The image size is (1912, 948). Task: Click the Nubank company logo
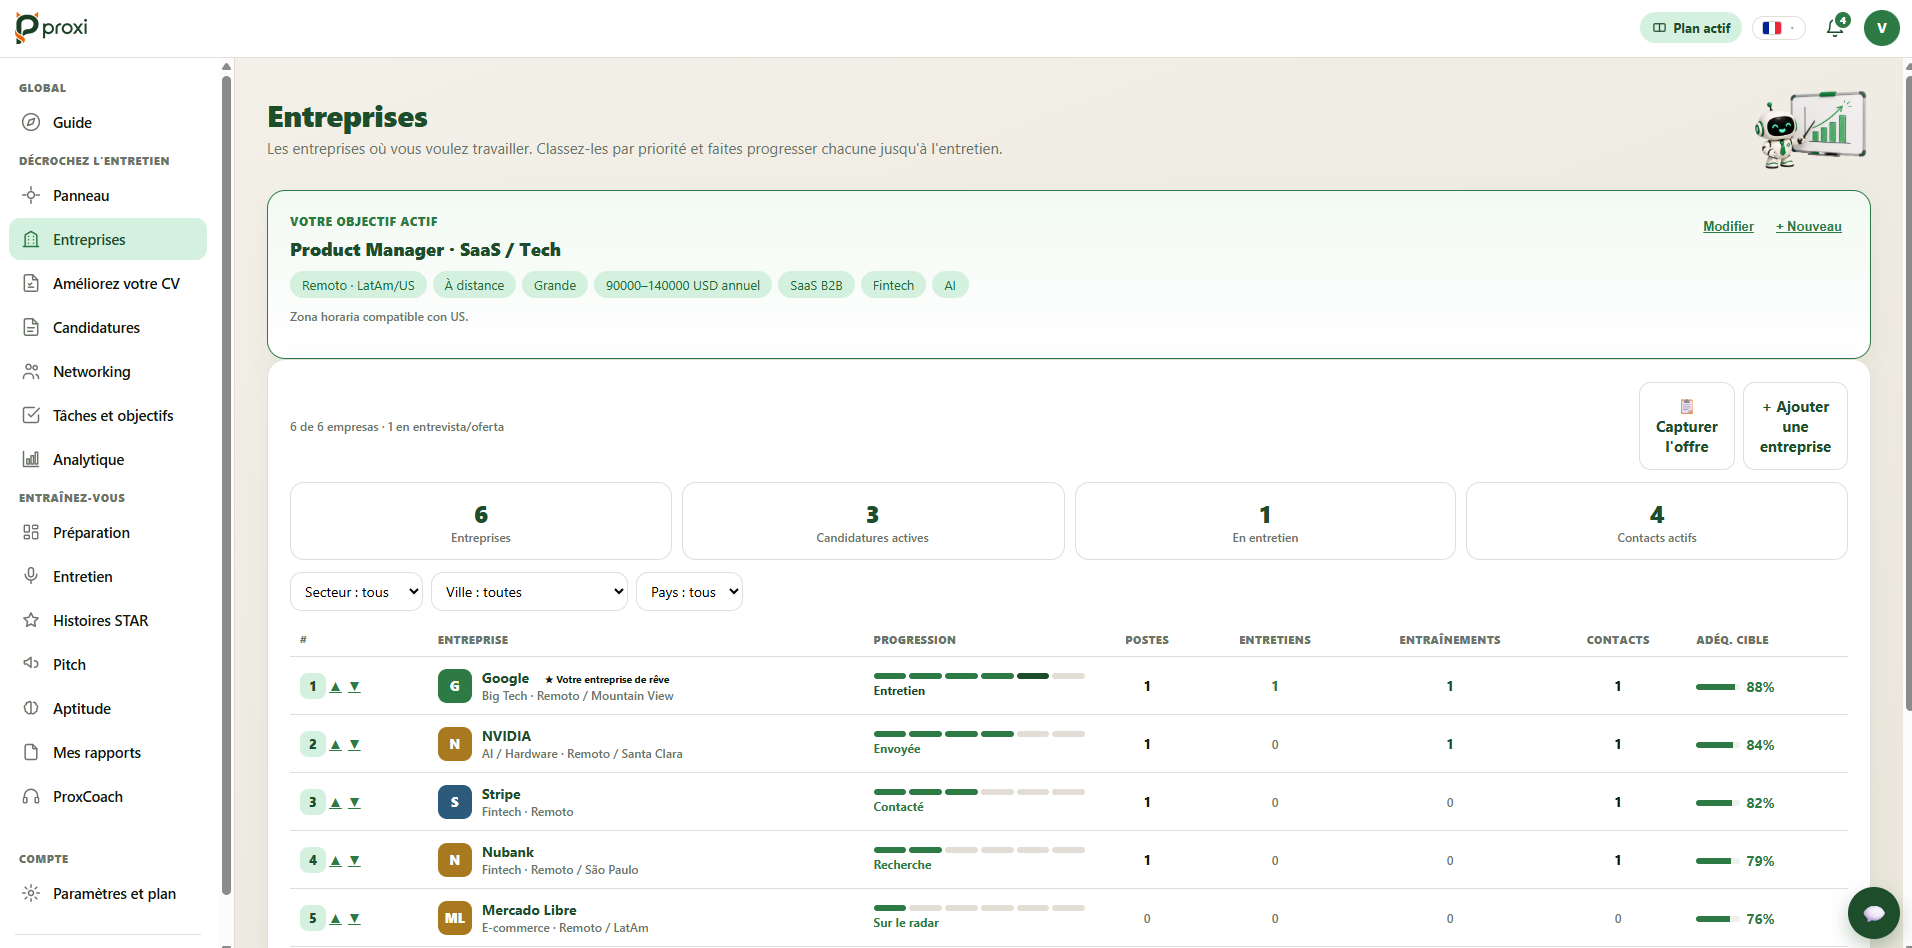click(x=455, y=860)
